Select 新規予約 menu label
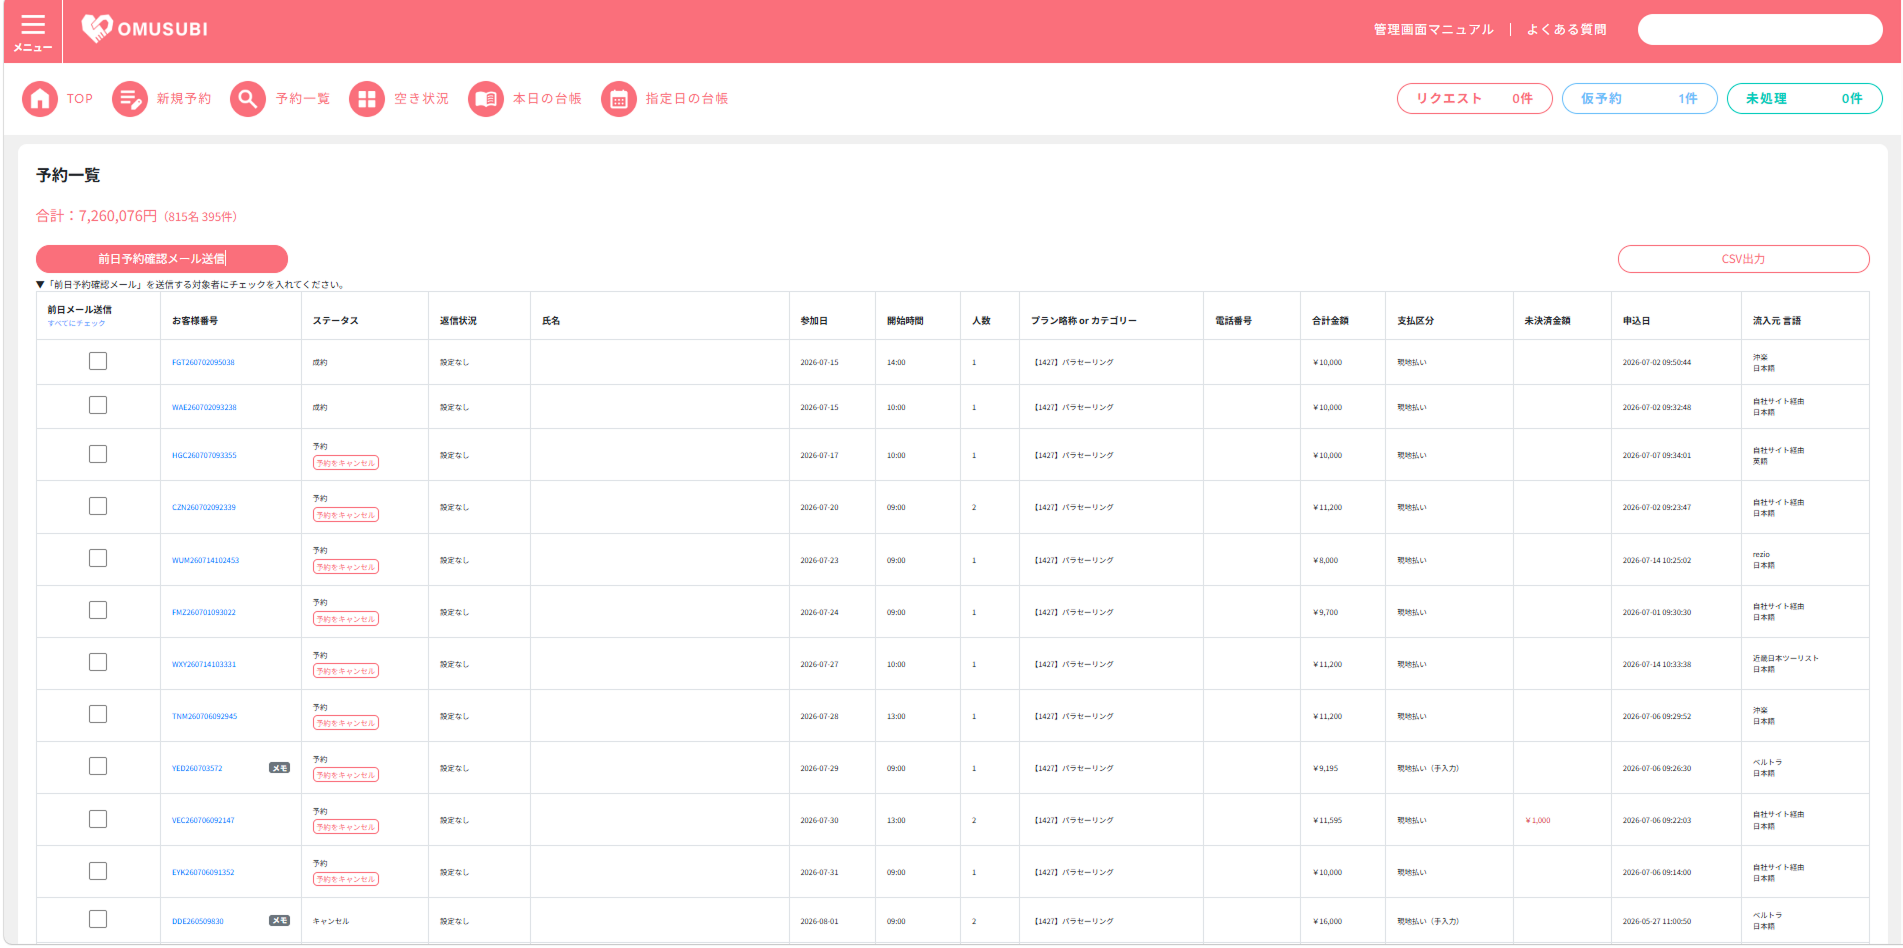 pos(184,99)
